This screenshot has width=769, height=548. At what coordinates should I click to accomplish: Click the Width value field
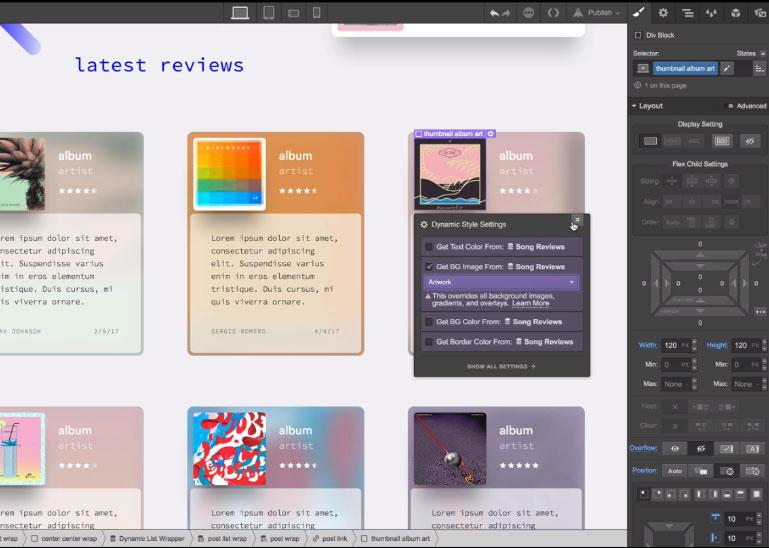pyautogui.click(x=670, y=345)
